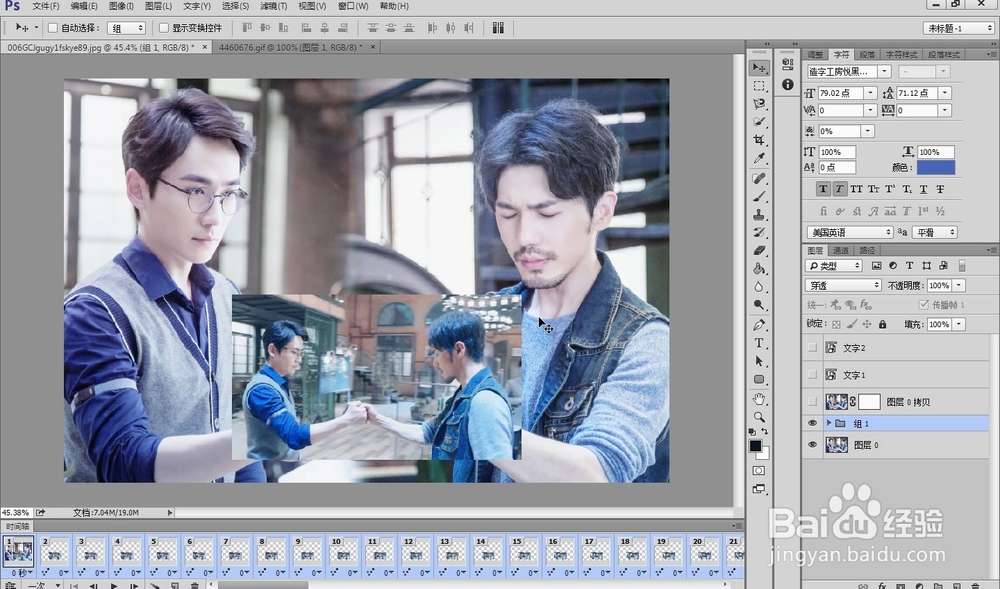
Task: Lock all on the selected layer
Action: pos(883,324)
